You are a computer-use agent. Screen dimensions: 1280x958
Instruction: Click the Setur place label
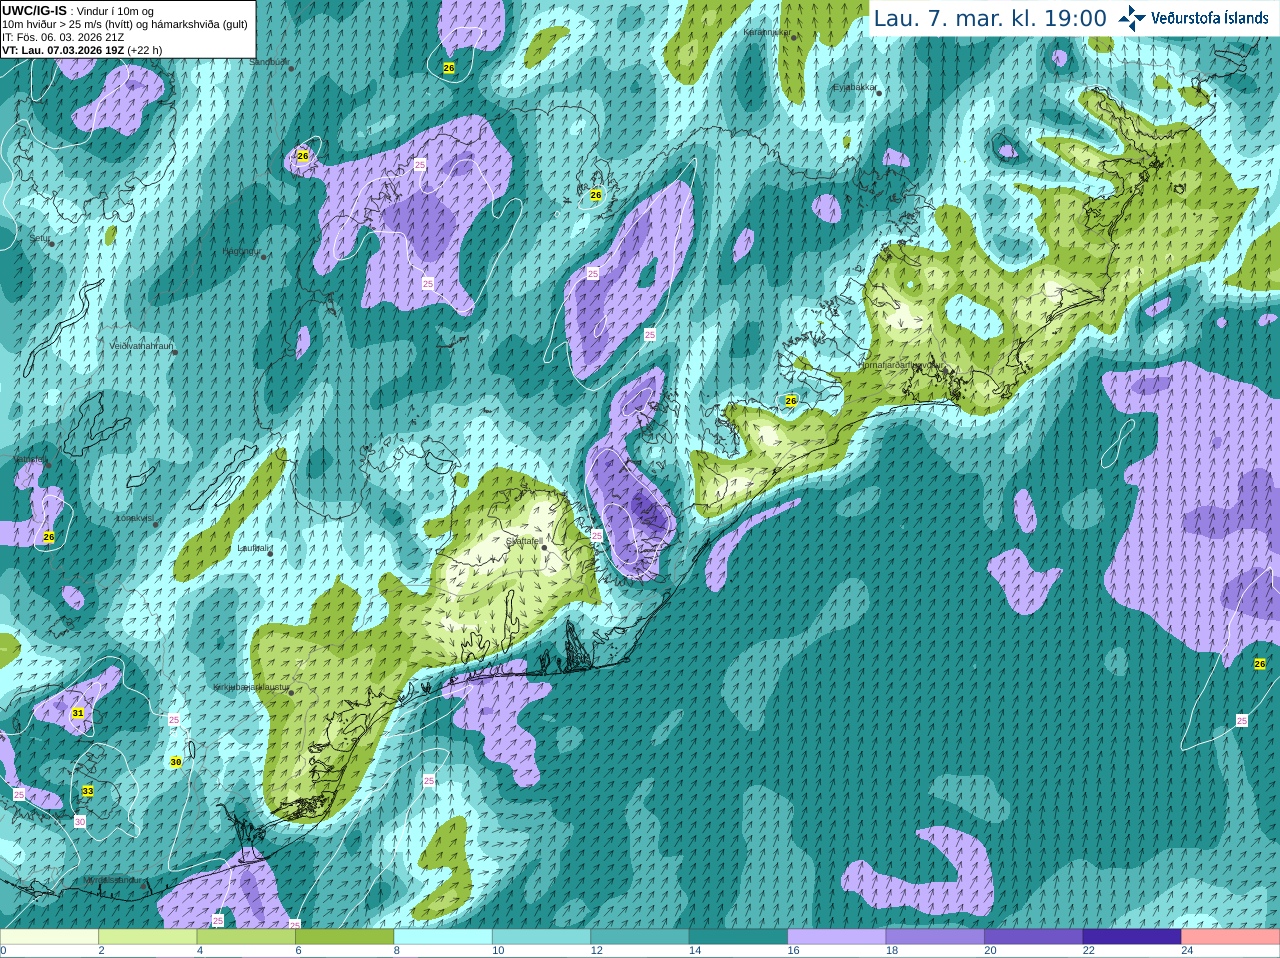[x=39, y=239]
